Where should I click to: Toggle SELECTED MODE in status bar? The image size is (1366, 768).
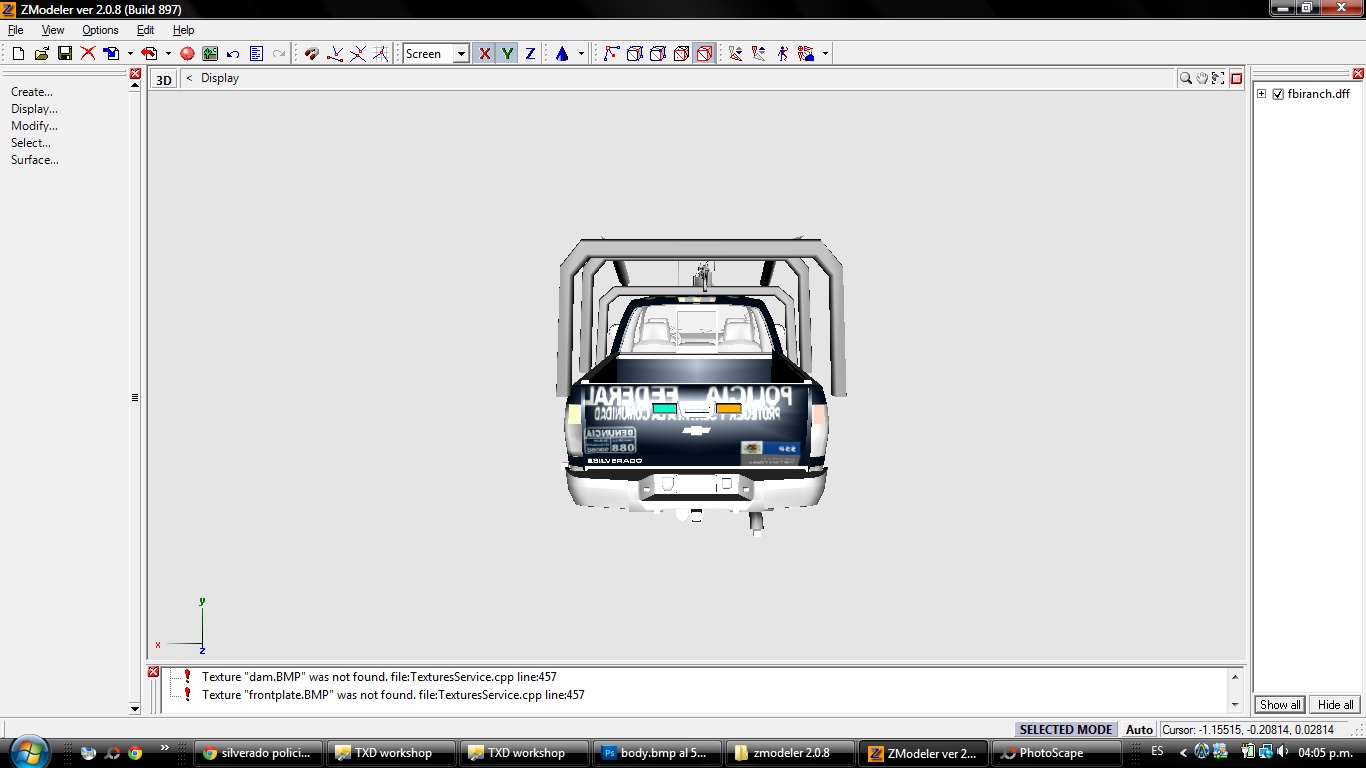pos(1066,729)
